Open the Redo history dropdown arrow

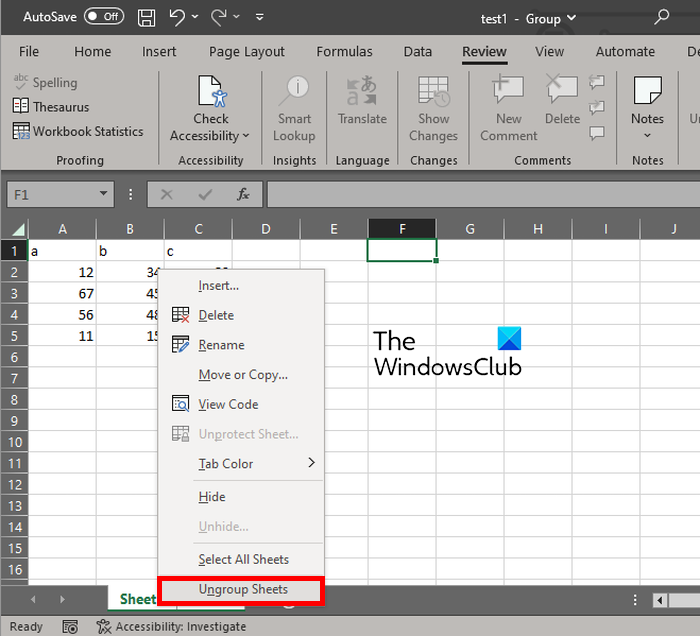(237, 17)
